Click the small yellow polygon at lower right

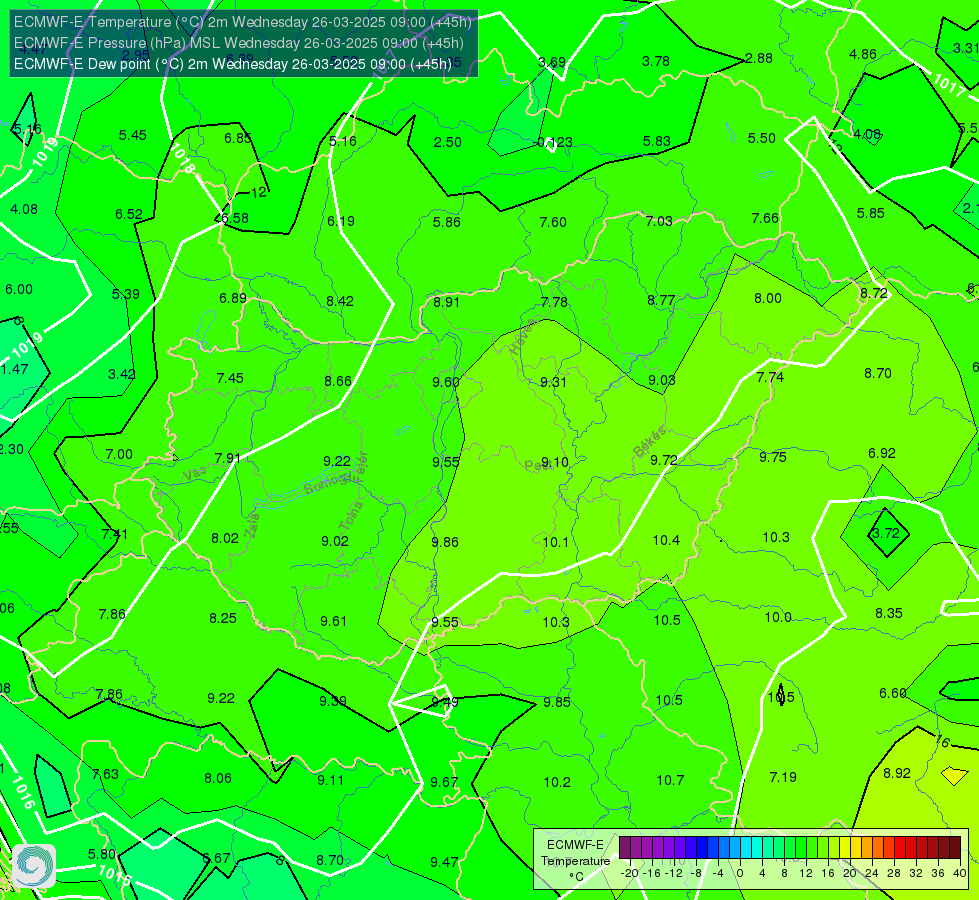pyautogui.click(x=955, y=776)
